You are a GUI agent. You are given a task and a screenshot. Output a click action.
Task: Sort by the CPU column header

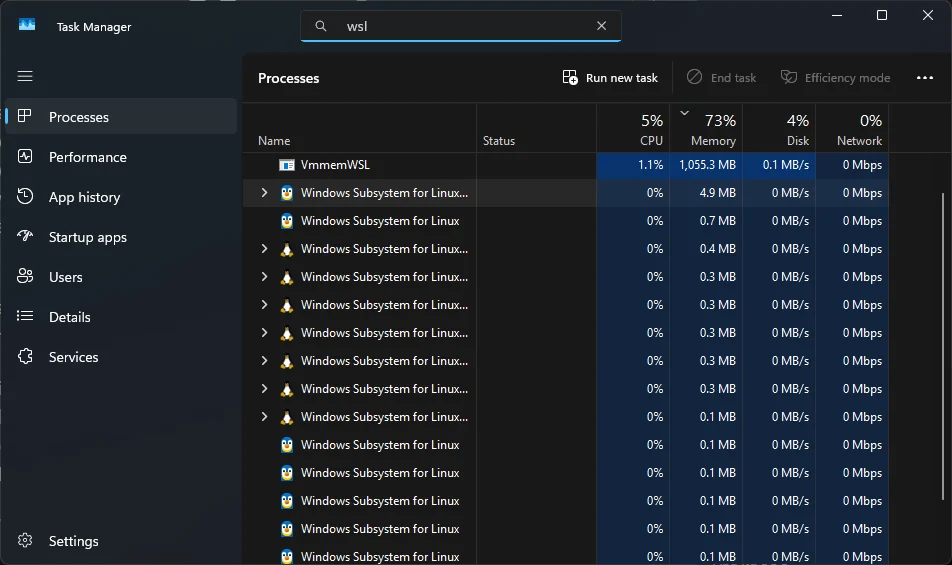633,129
